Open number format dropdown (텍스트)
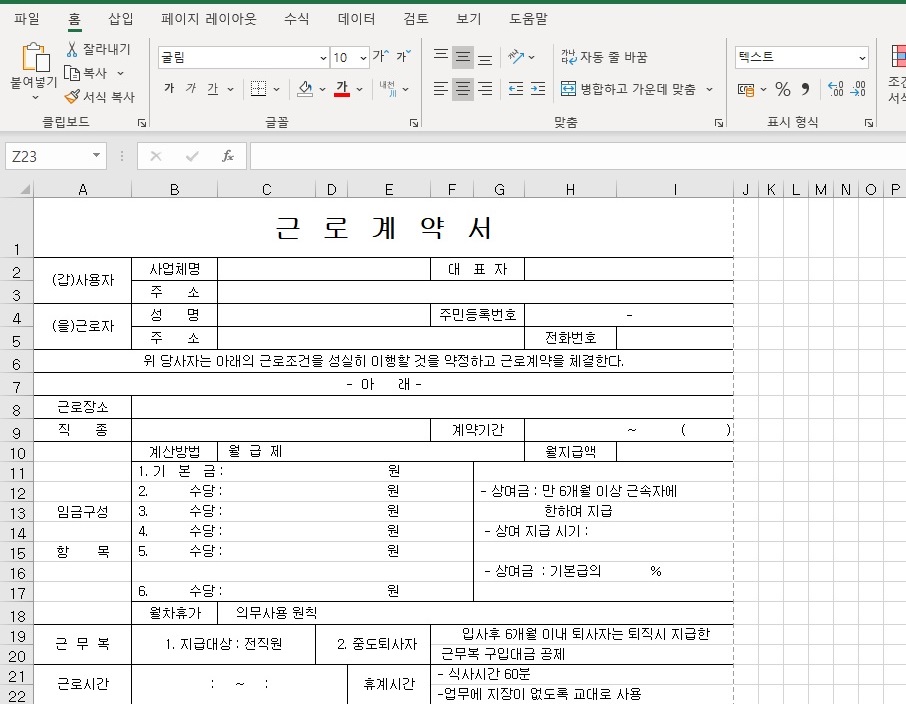Viewport: 906px width, 704px height. (x=862, y=57)
